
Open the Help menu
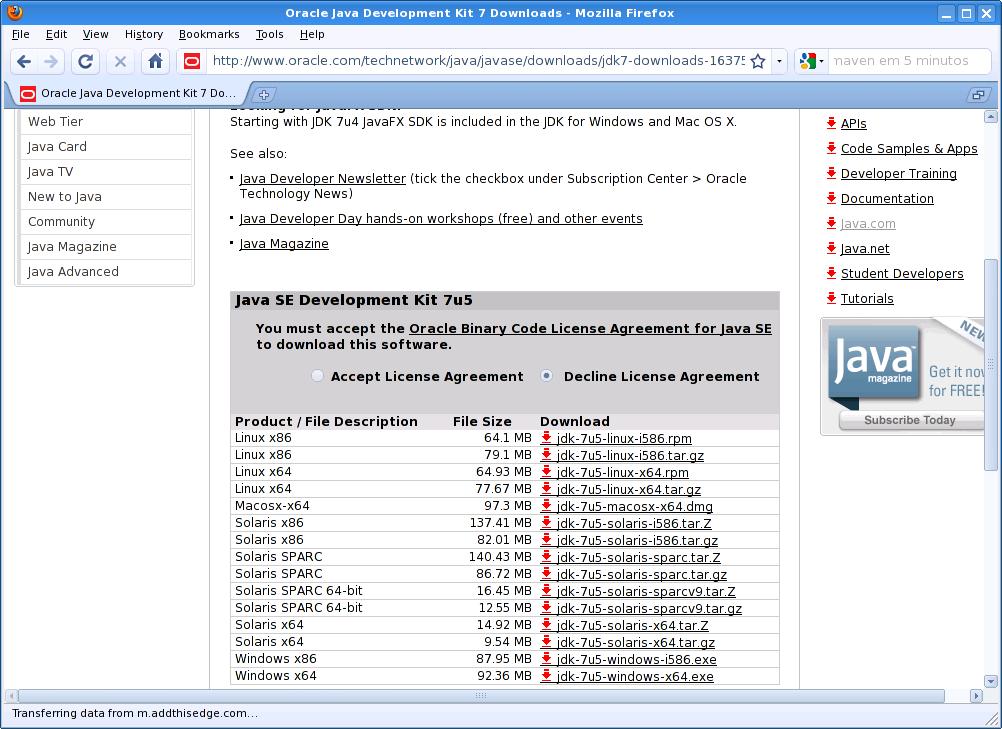[312, 35]
